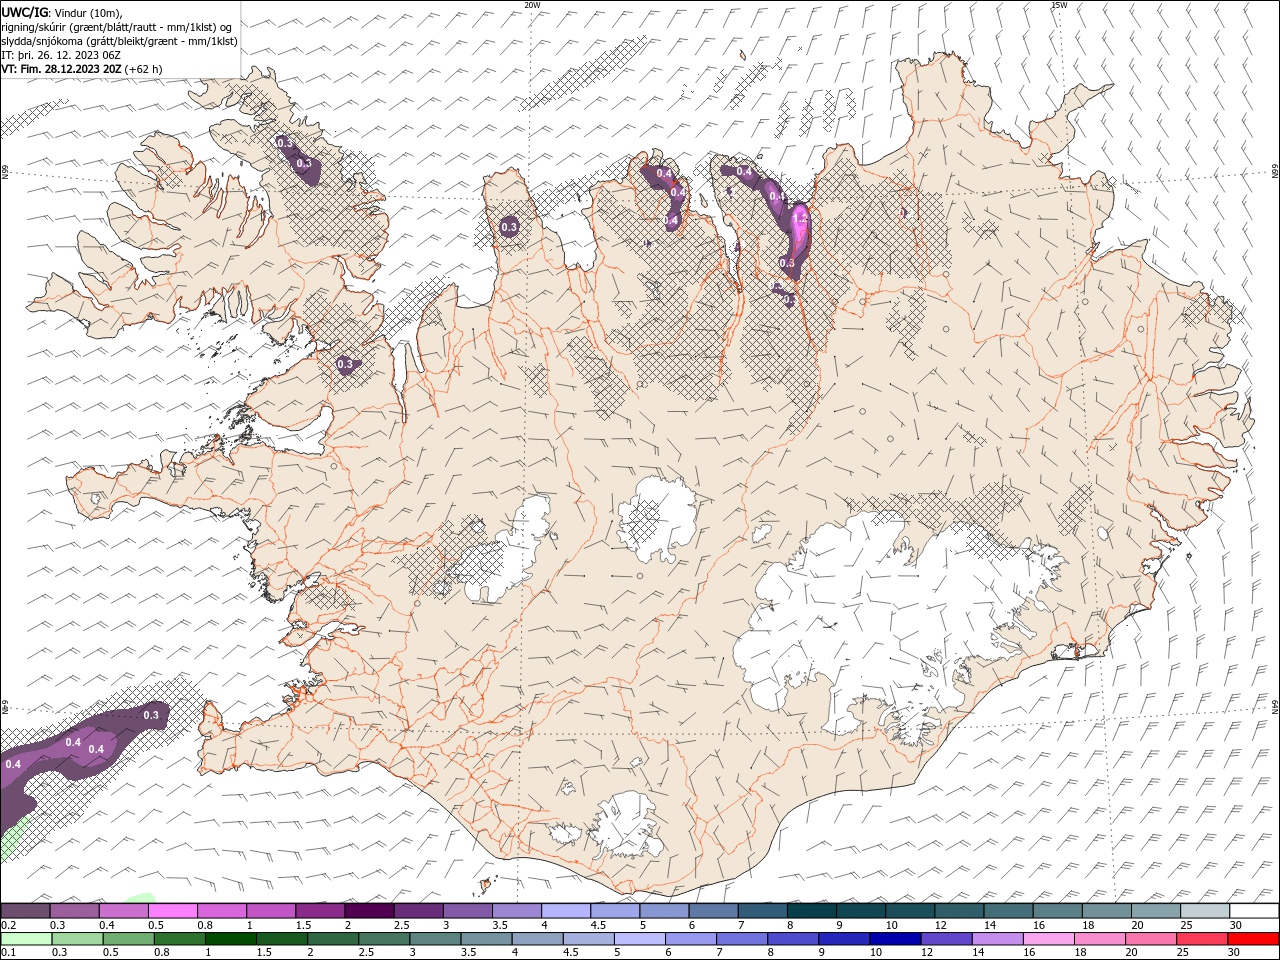
Task: Select the '66N' latitude label on right edge
Action: coord(1275,173)
